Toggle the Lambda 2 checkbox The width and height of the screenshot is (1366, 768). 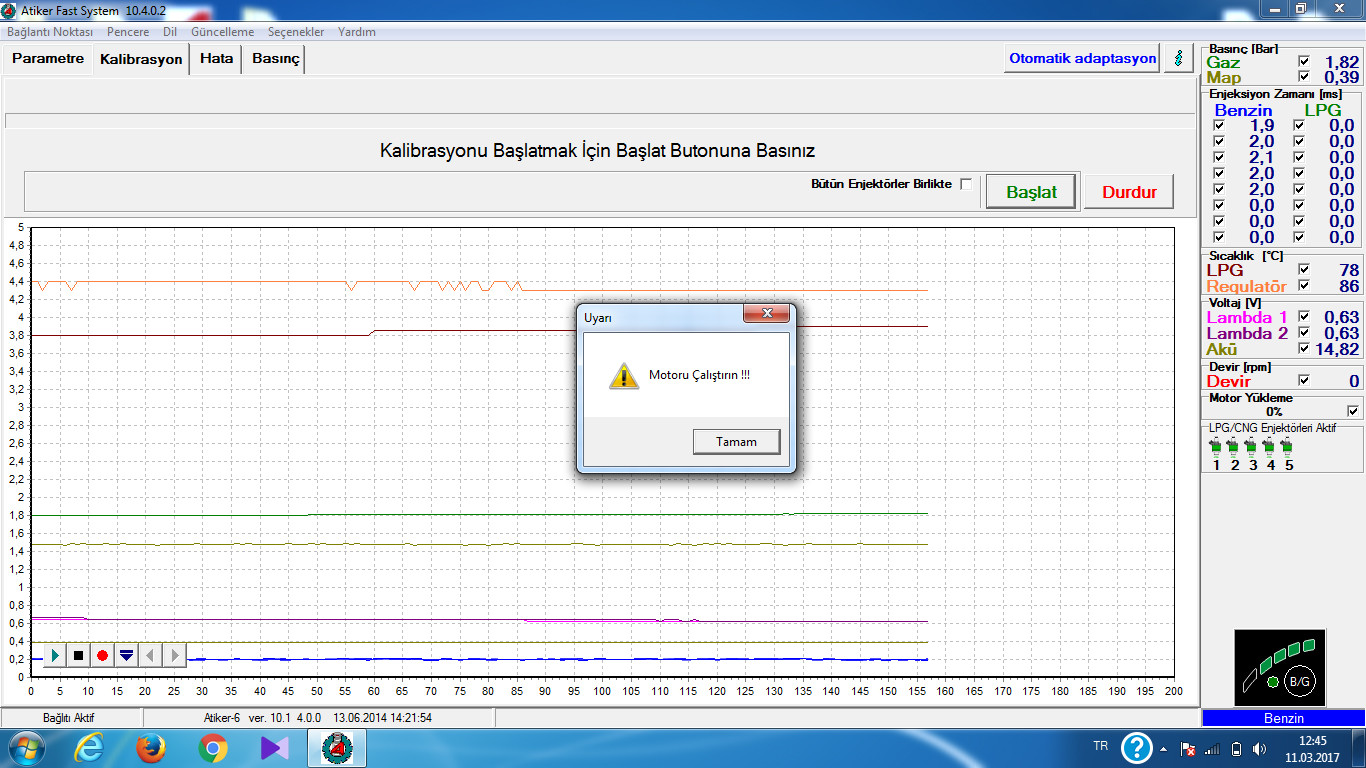pos(1303,333)
